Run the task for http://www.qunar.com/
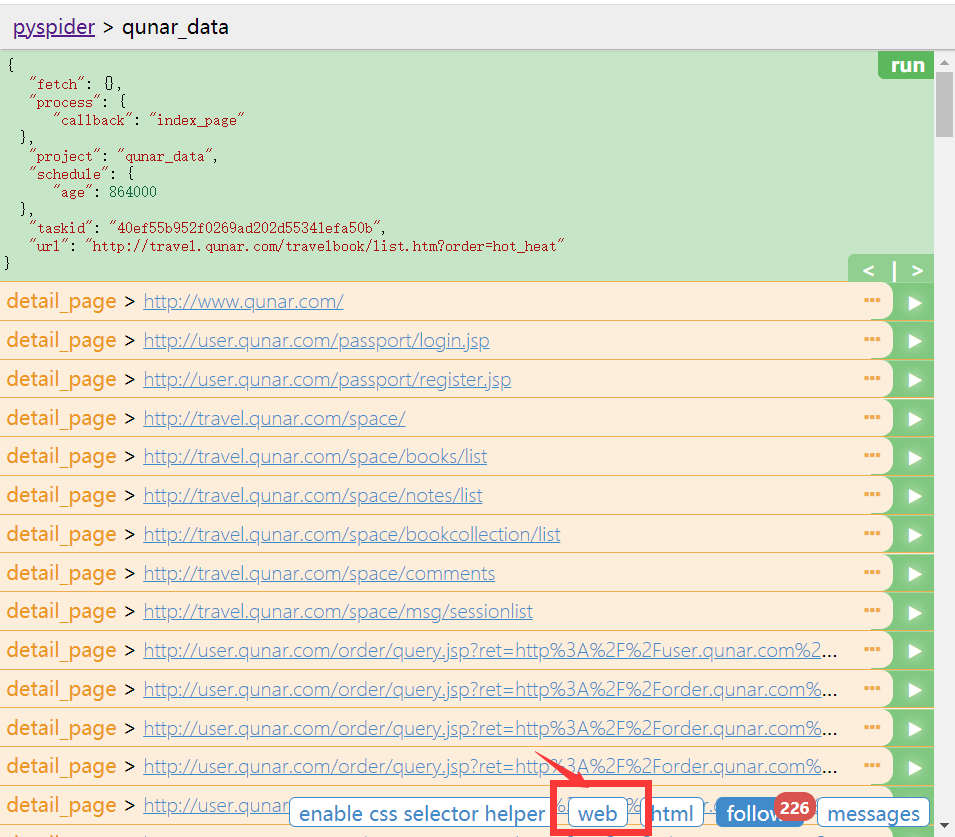 [x=914, y=303]
